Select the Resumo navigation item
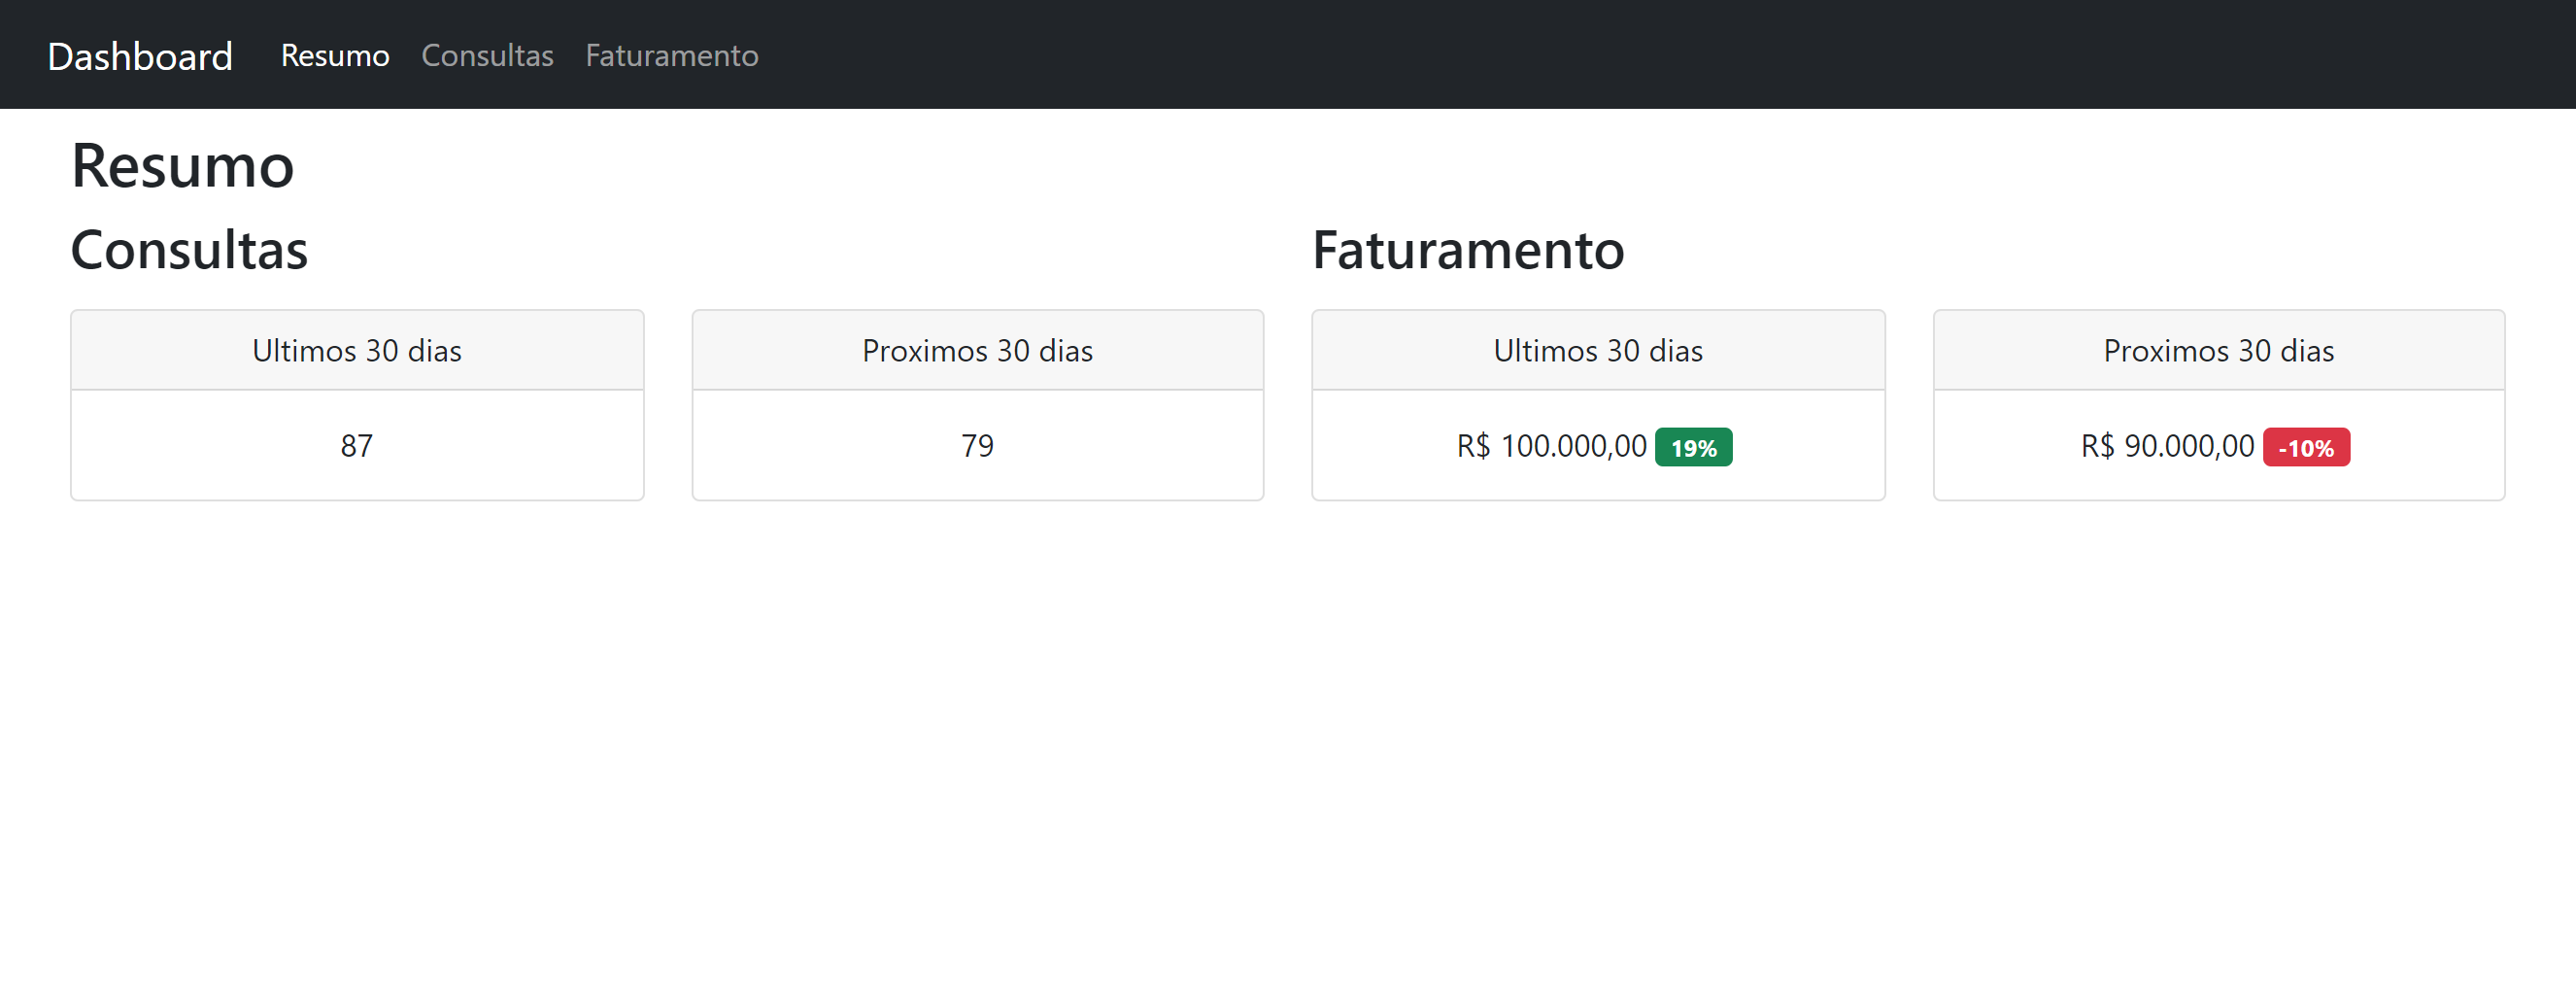This screenshot has width=2576, height=997. point(335,57)
